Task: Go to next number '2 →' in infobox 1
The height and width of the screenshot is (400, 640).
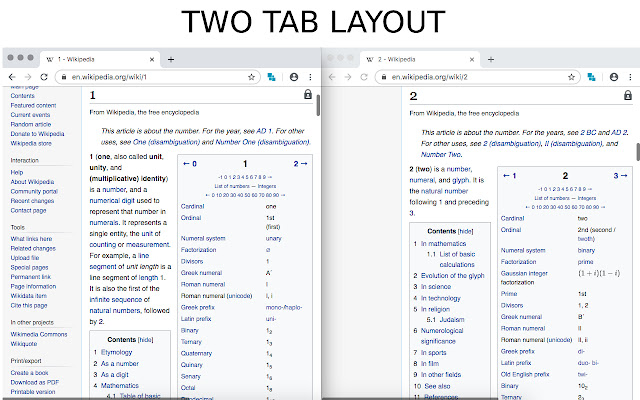Action: (x=300, y=164)
